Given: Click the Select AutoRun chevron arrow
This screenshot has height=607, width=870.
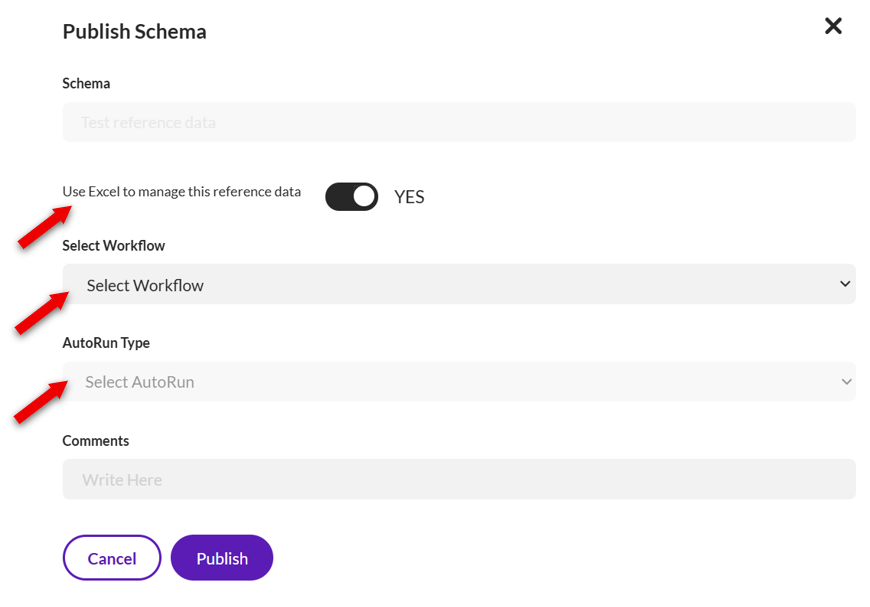Looking at the screenshot, I should pyautogui.click(x=846, y=382).
